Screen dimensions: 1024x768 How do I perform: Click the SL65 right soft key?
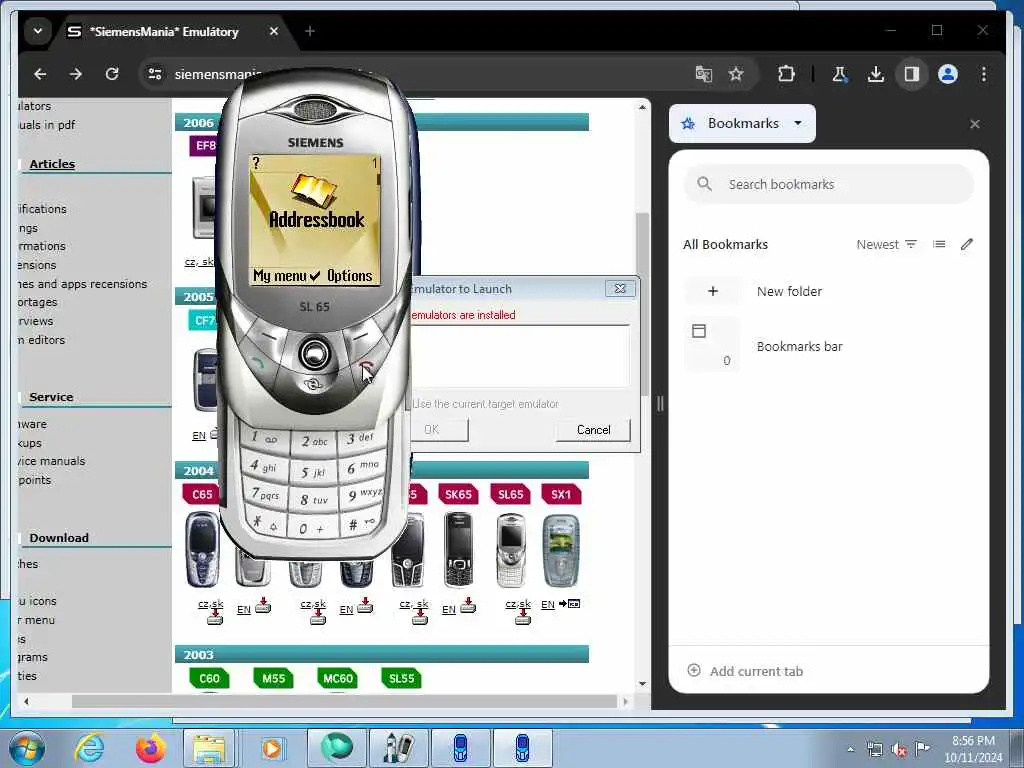click(x=361, y=335)
